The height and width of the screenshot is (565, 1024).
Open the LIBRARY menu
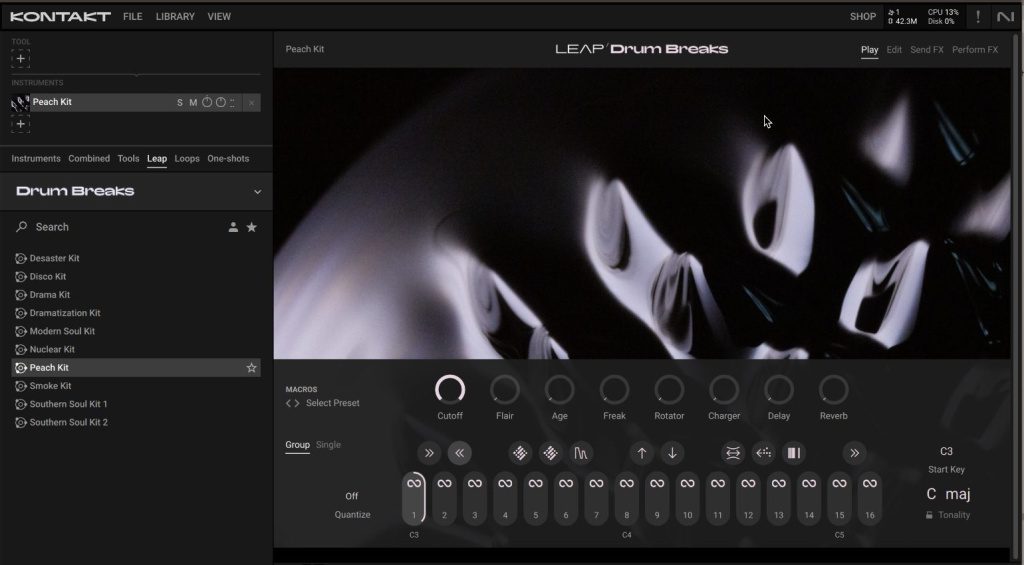tap(175, 17)
